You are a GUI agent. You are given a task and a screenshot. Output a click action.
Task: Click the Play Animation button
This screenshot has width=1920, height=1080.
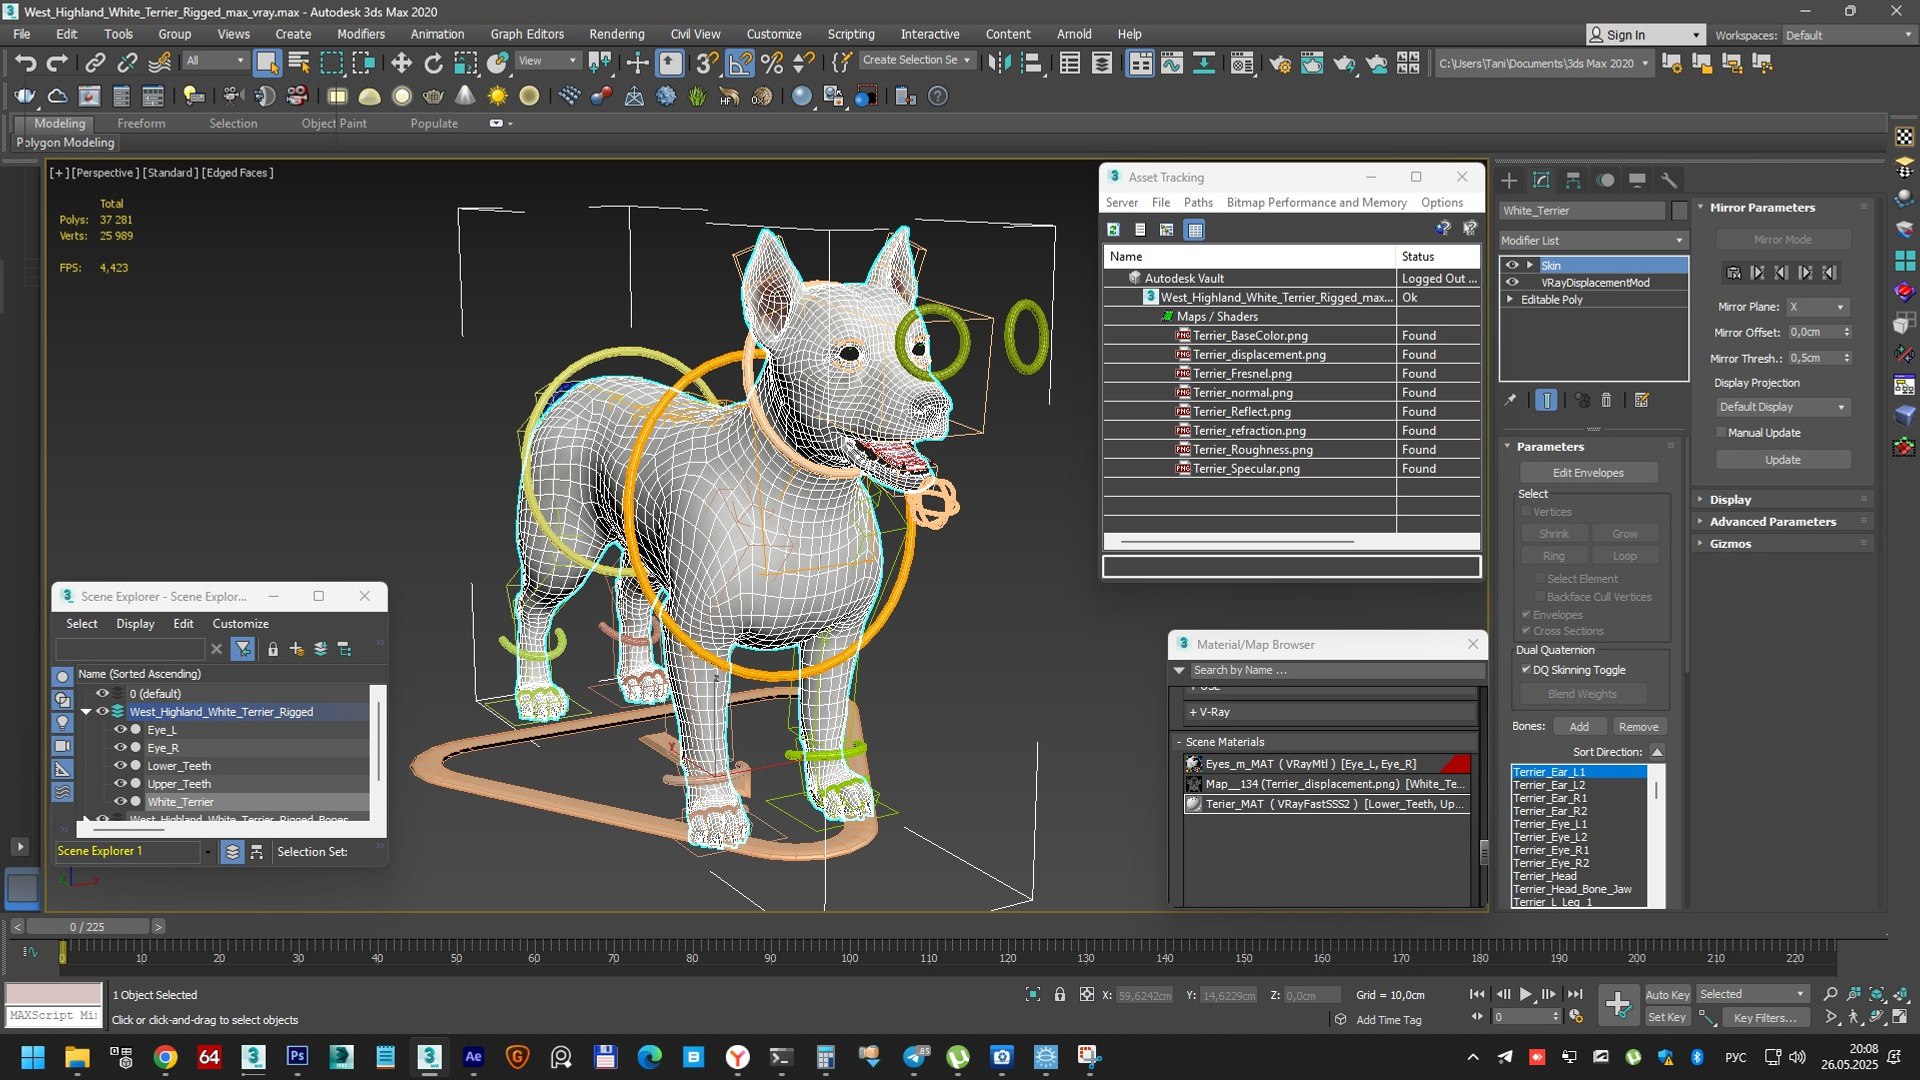coord(1525,994)
